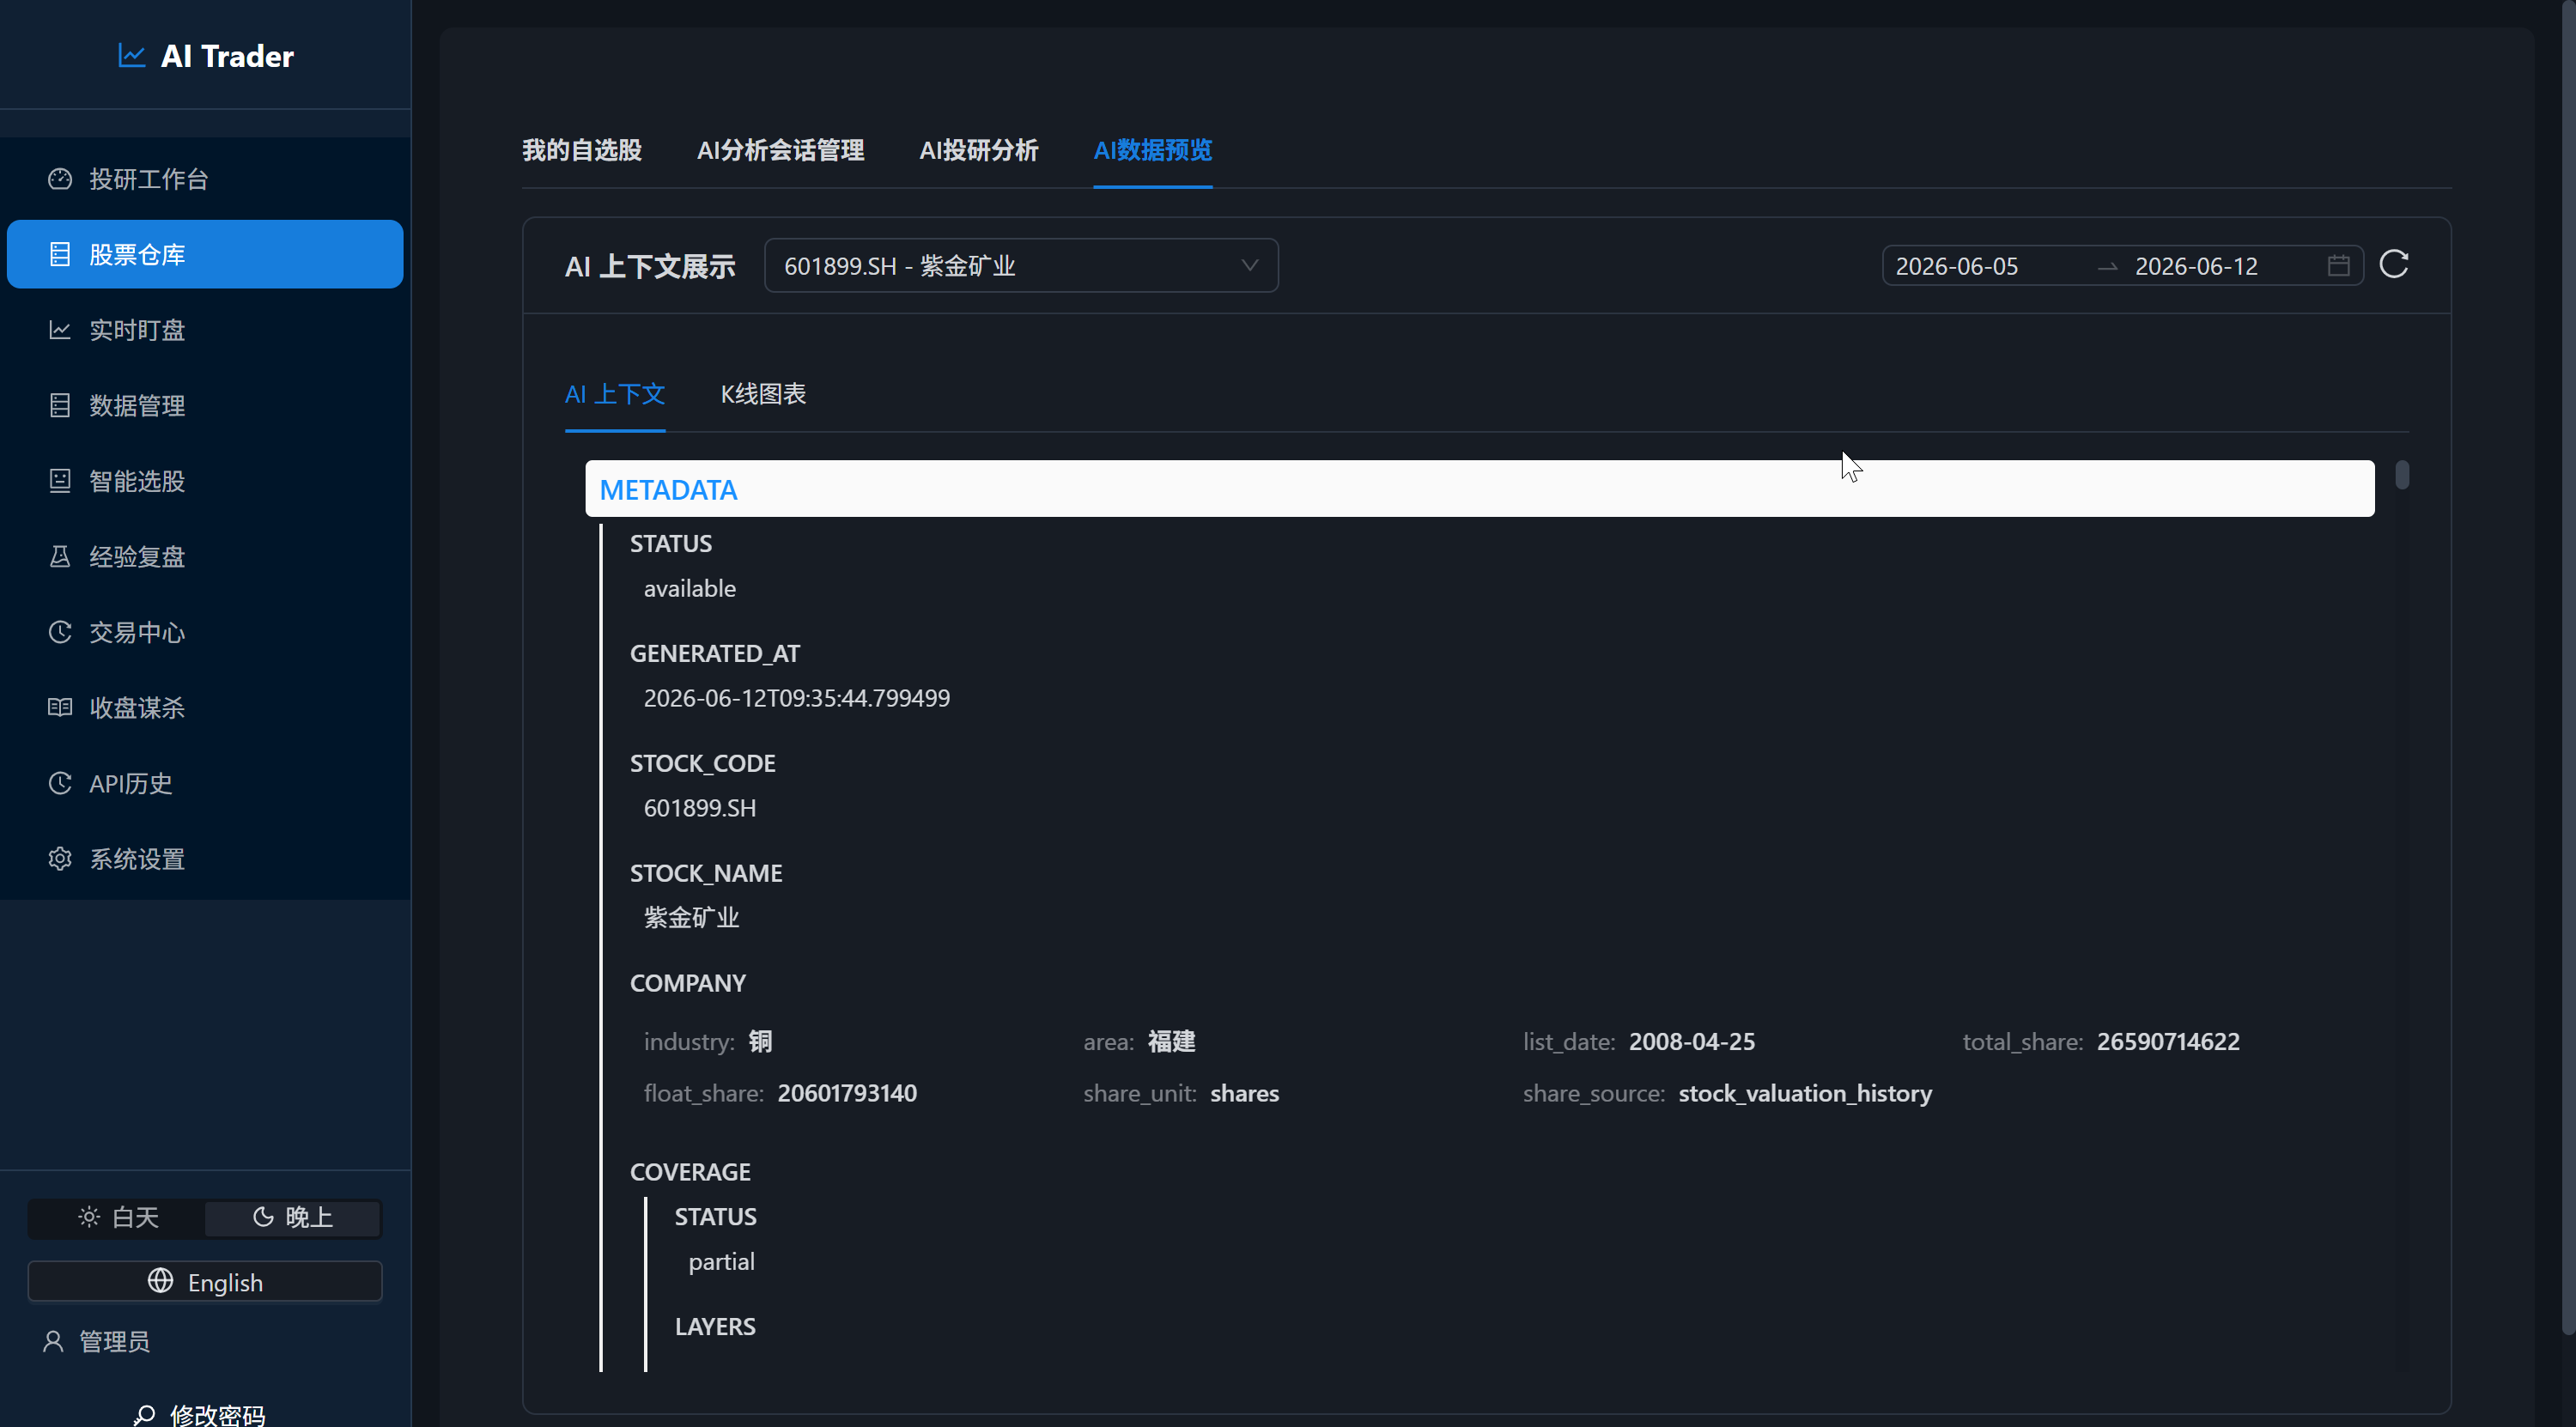Click the status value available
2576x1427 pixels.
[x=689, y=588]
